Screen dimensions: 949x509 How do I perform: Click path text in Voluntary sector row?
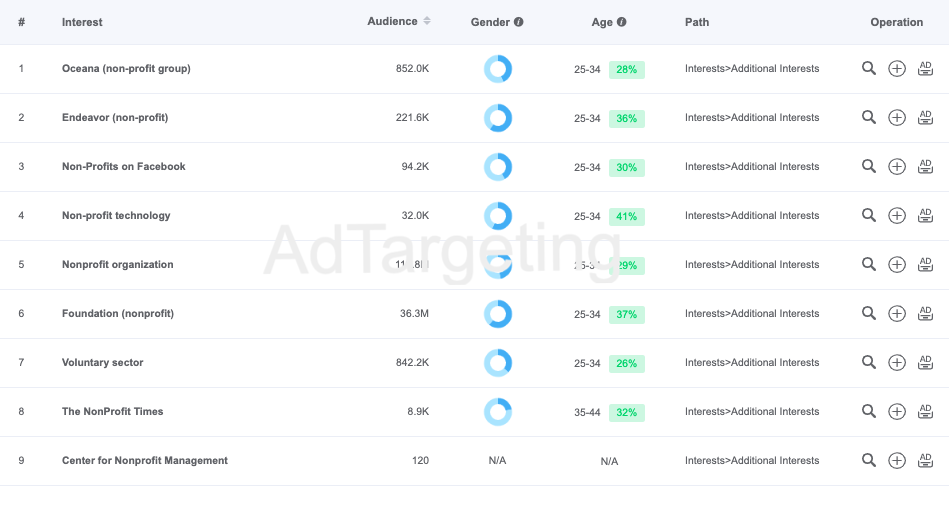click(752, 363)
